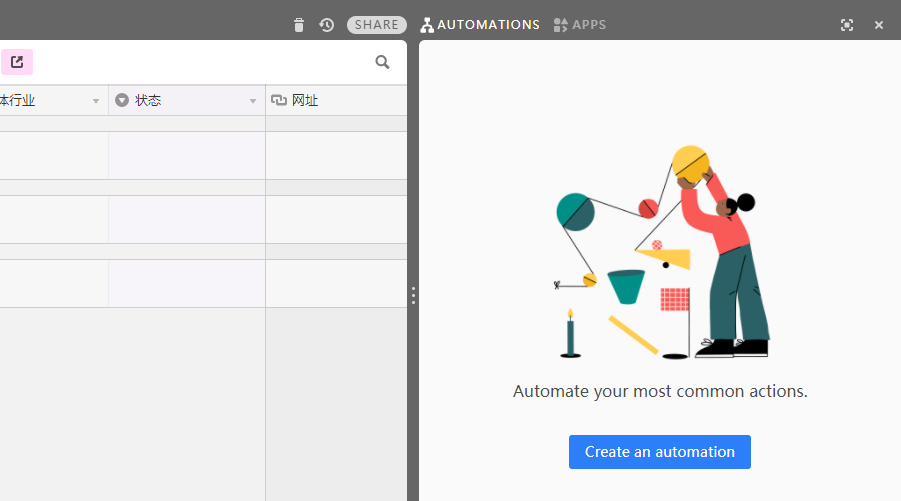
Task: Click the Automations icon beside its label
Action: [x=427, y=25]
